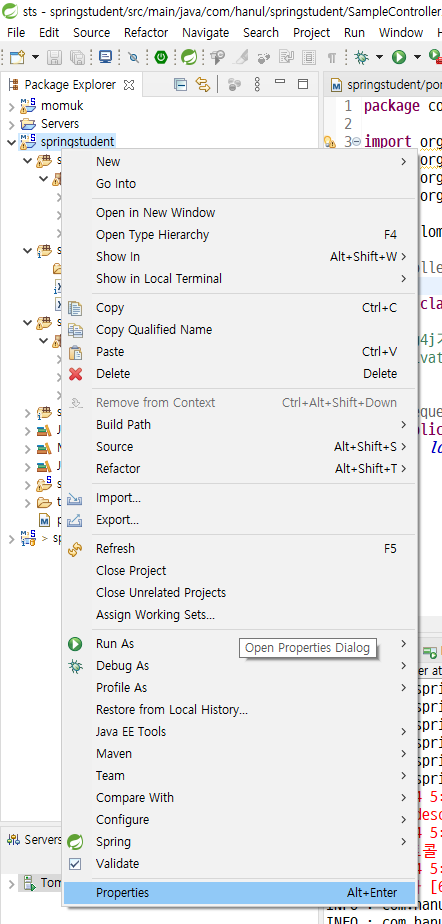Viewport: 442px width, 924px height.
Task: Open the Window menu
Action: (x=401, y=32)
